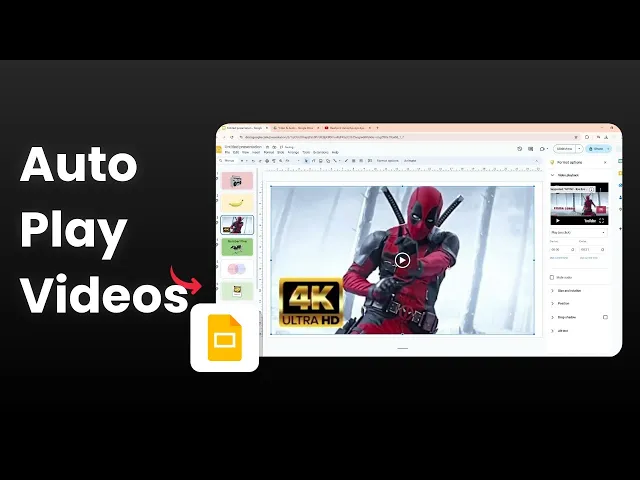The image size is (640, 480).
Task: Expand the Alt text section
Action: (x=553, y=331)
